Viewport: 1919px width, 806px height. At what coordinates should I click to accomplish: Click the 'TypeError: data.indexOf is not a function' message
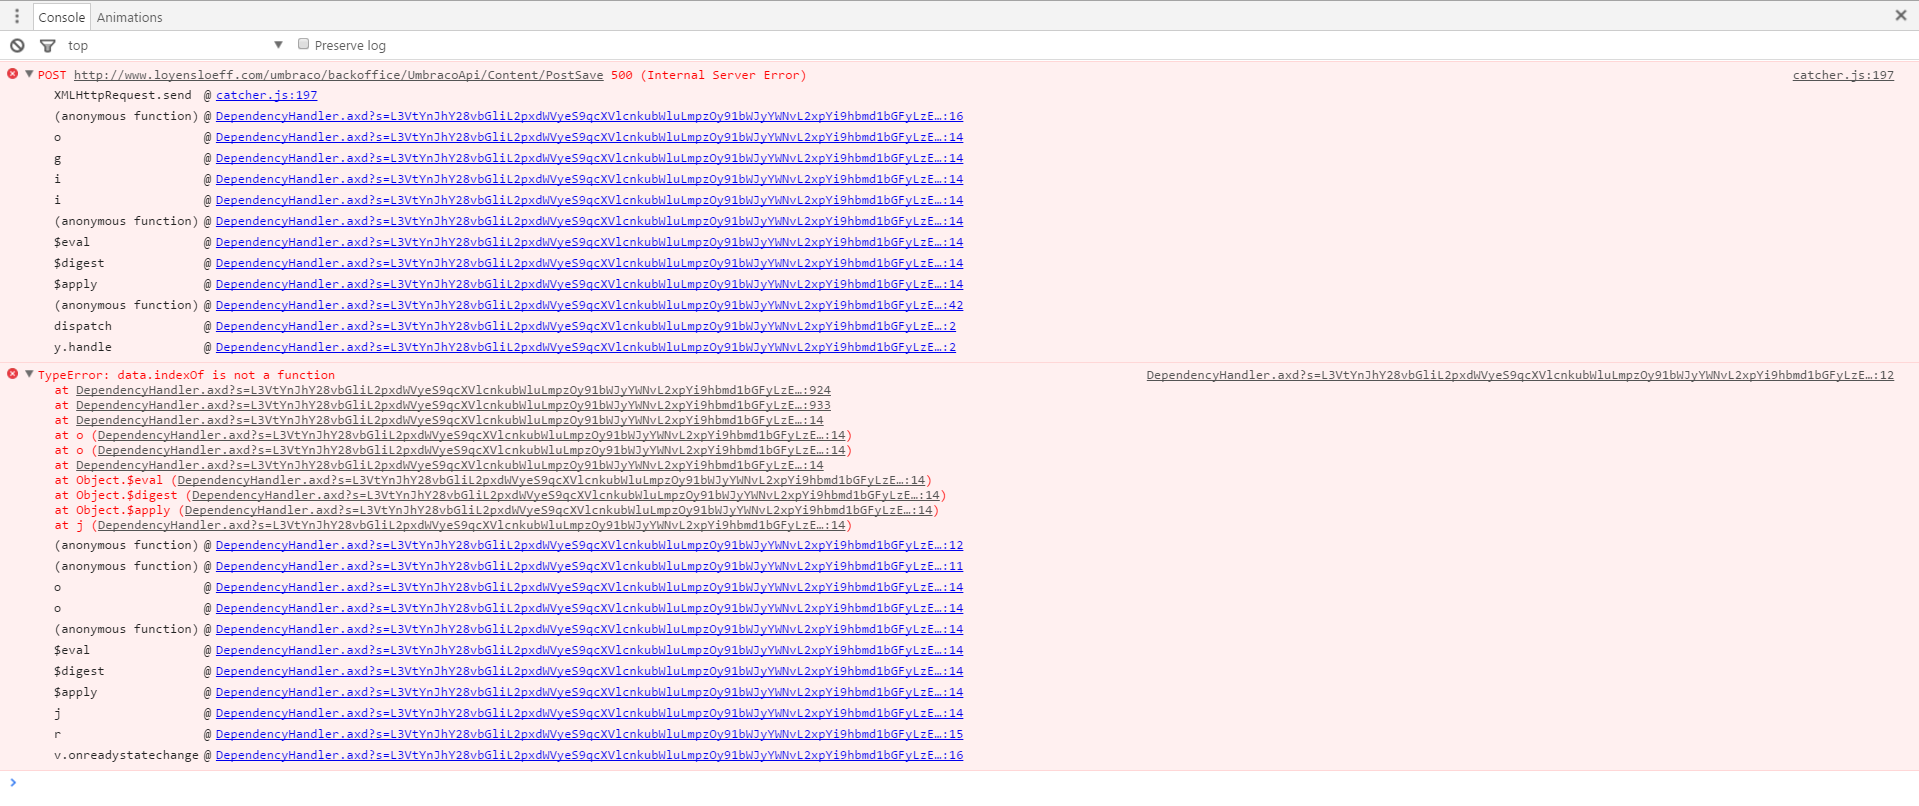point(186,375)
